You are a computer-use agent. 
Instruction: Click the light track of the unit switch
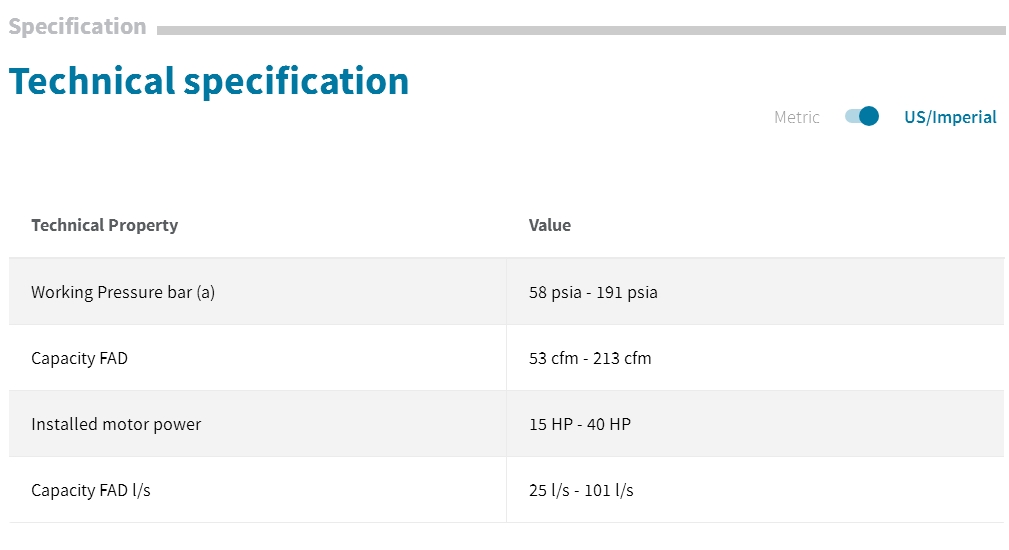pyautogui.click(x=851, y=116)
